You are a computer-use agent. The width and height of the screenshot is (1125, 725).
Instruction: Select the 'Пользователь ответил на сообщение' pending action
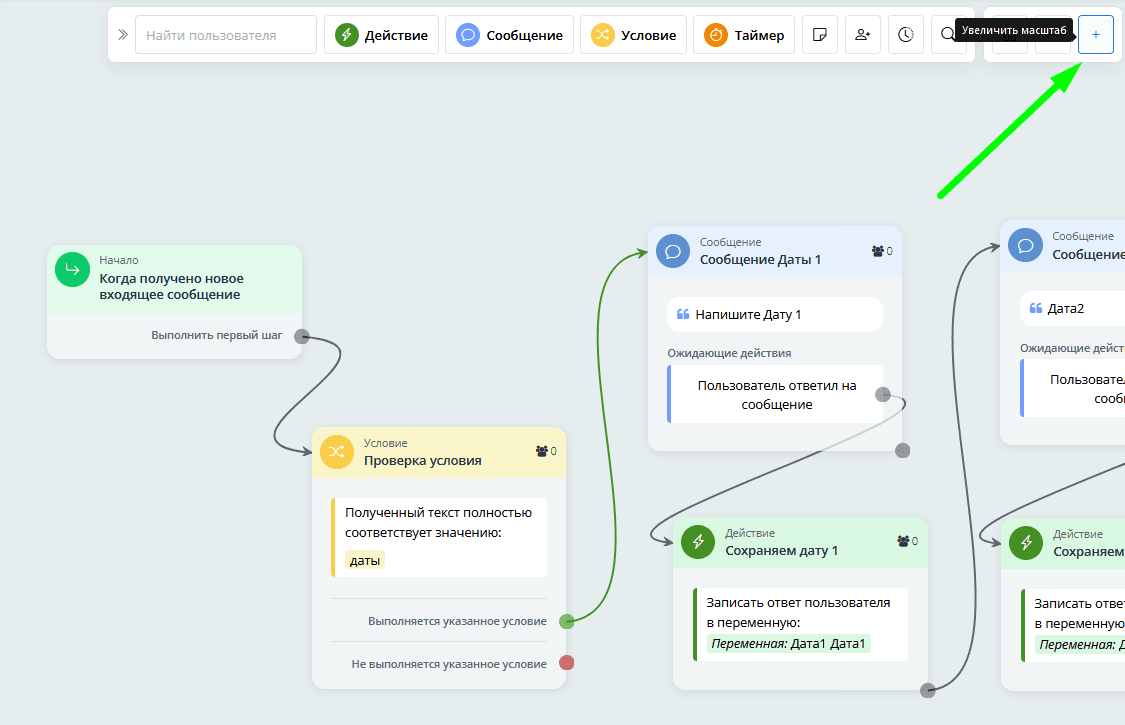coord(776,395)
